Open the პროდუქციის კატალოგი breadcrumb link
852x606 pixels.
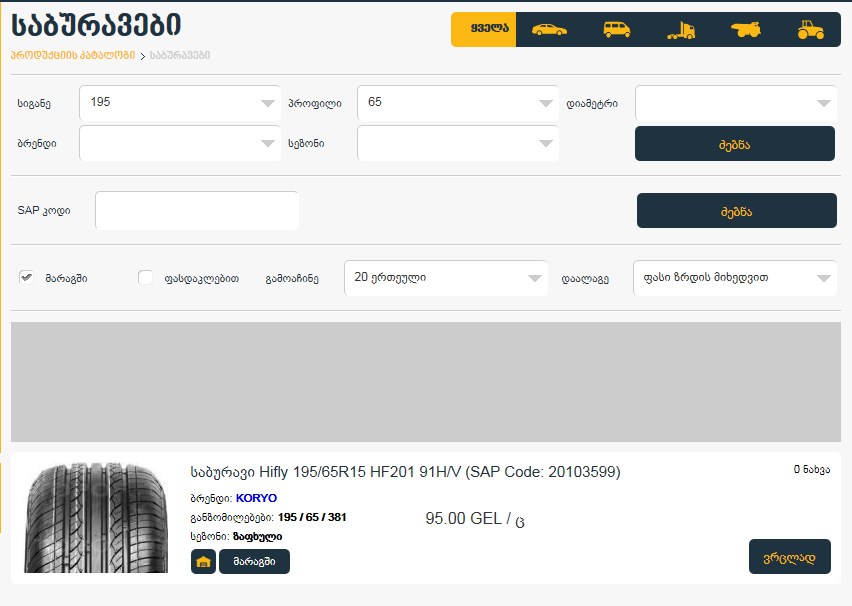pos(73,55)
